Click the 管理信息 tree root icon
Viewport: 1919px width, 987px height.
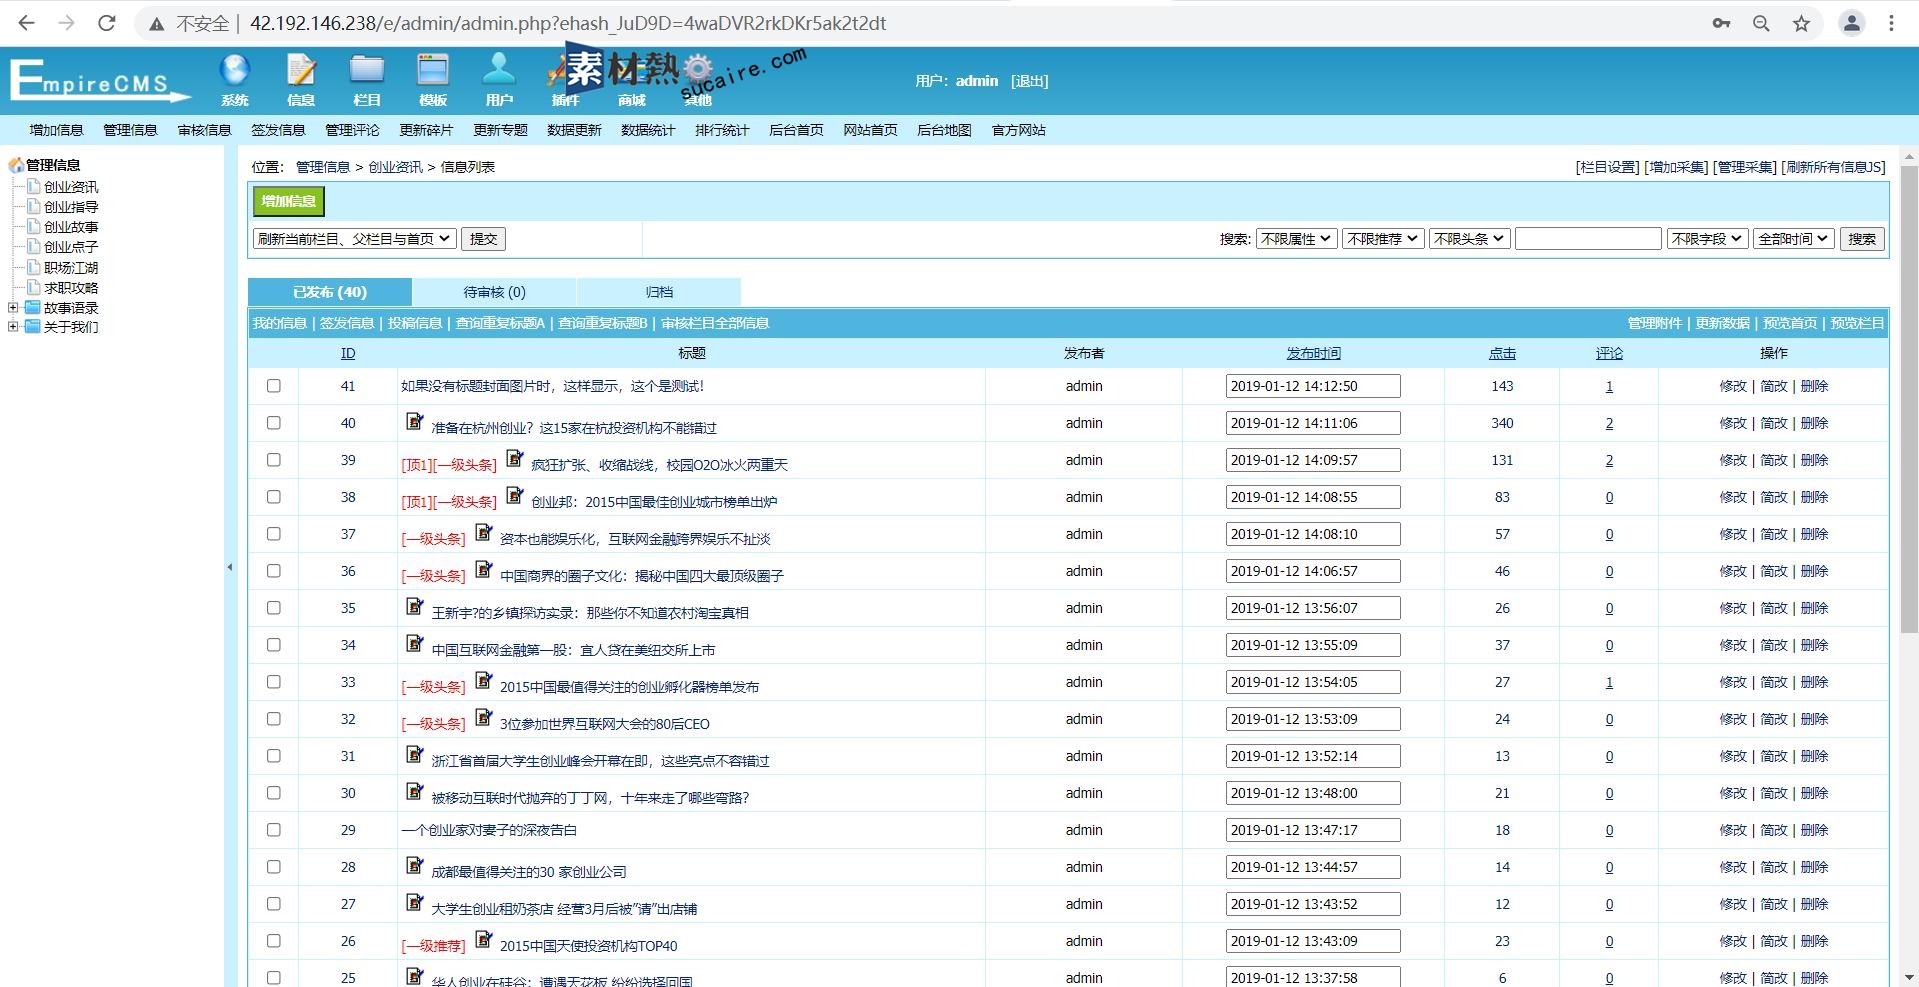pos(16,165)
